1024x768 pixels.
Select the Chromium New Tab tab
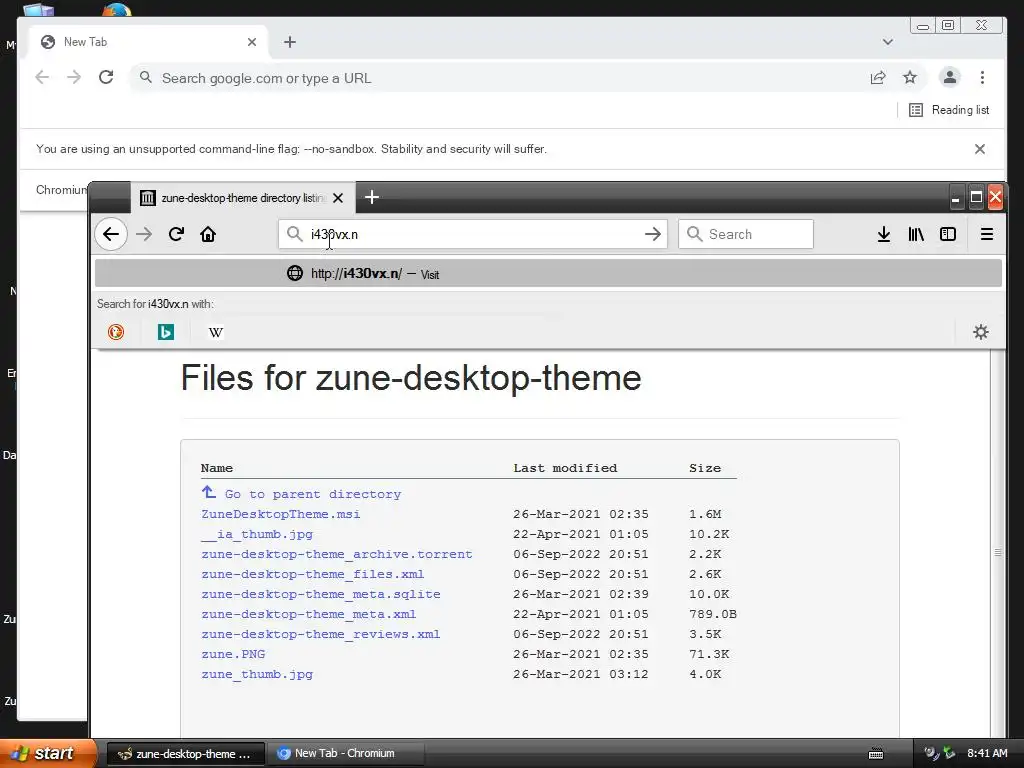coord(149,42)
